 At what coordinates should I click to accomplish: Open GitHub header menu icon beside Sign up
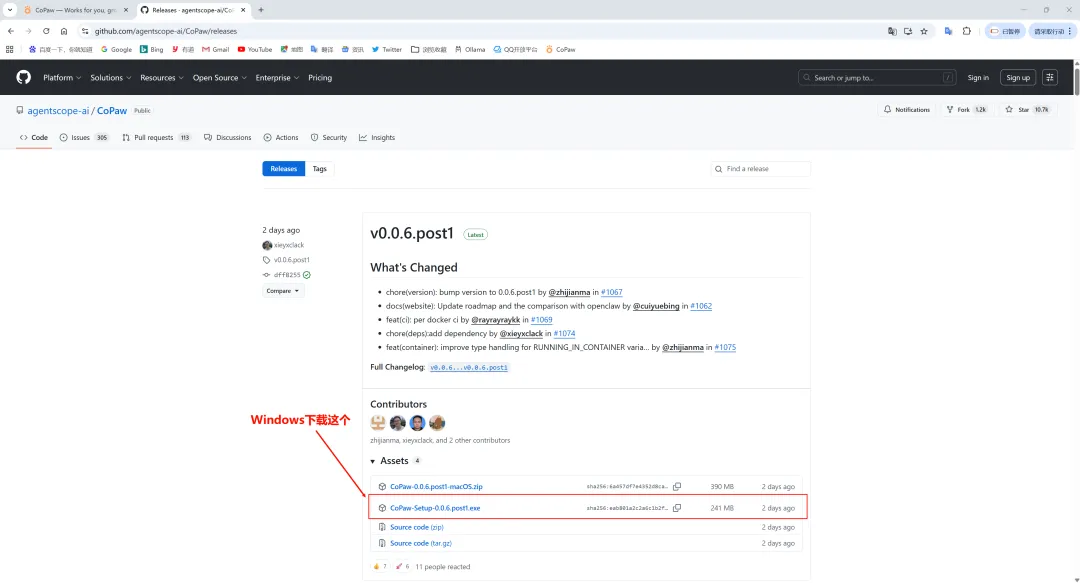click(x=1050, y=77)
